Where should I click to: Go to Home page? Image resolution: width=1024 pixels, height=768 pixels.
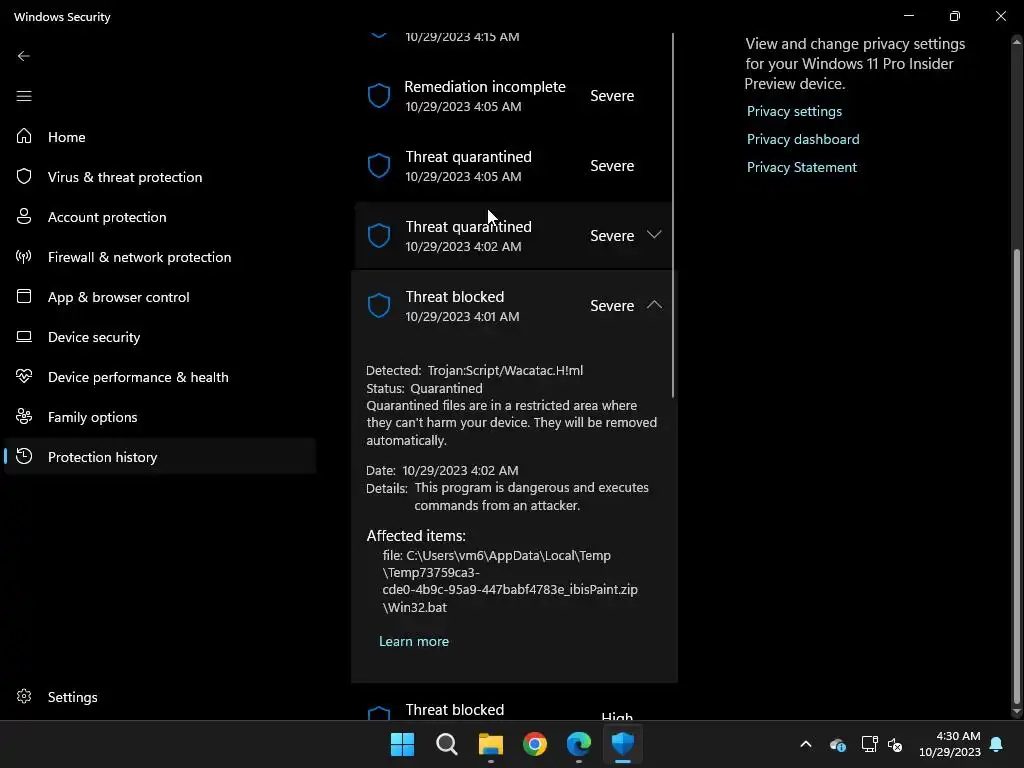[161, 136]
